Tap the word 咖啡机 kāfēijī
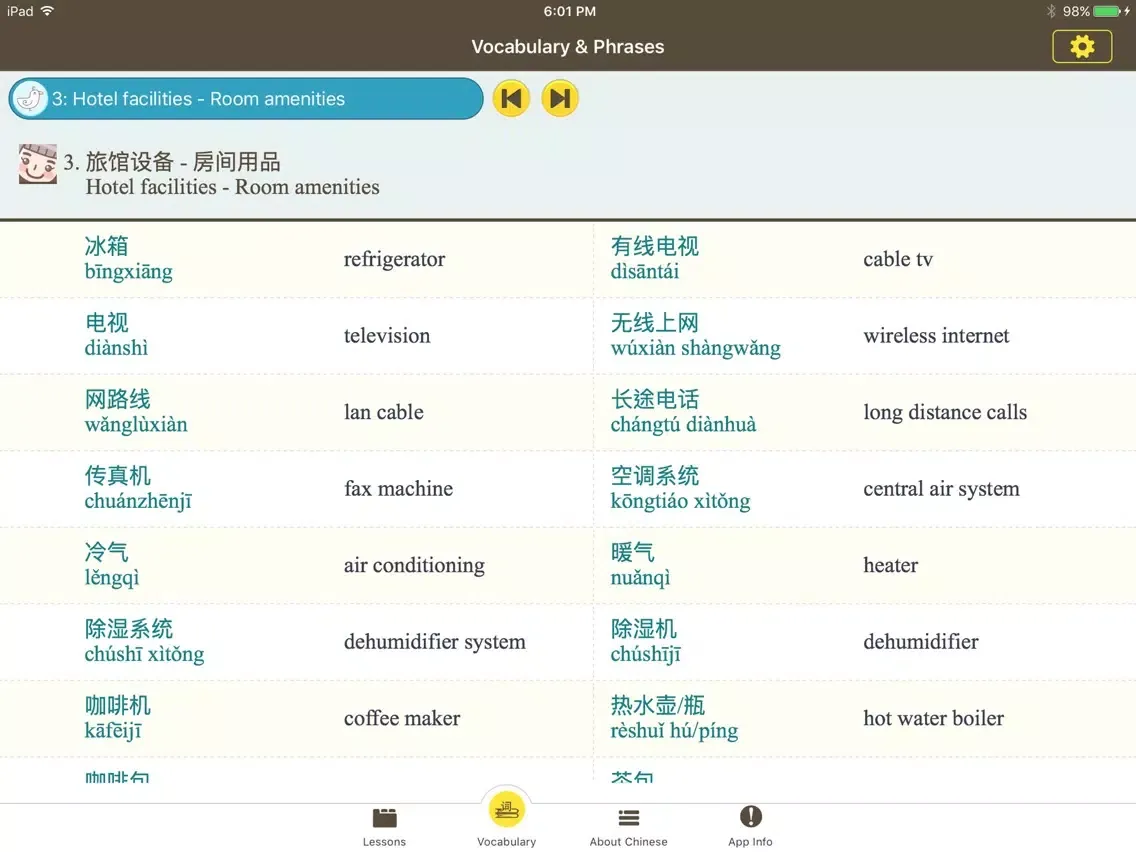This screenshot has width=1136, height=852. coord(118,718)
